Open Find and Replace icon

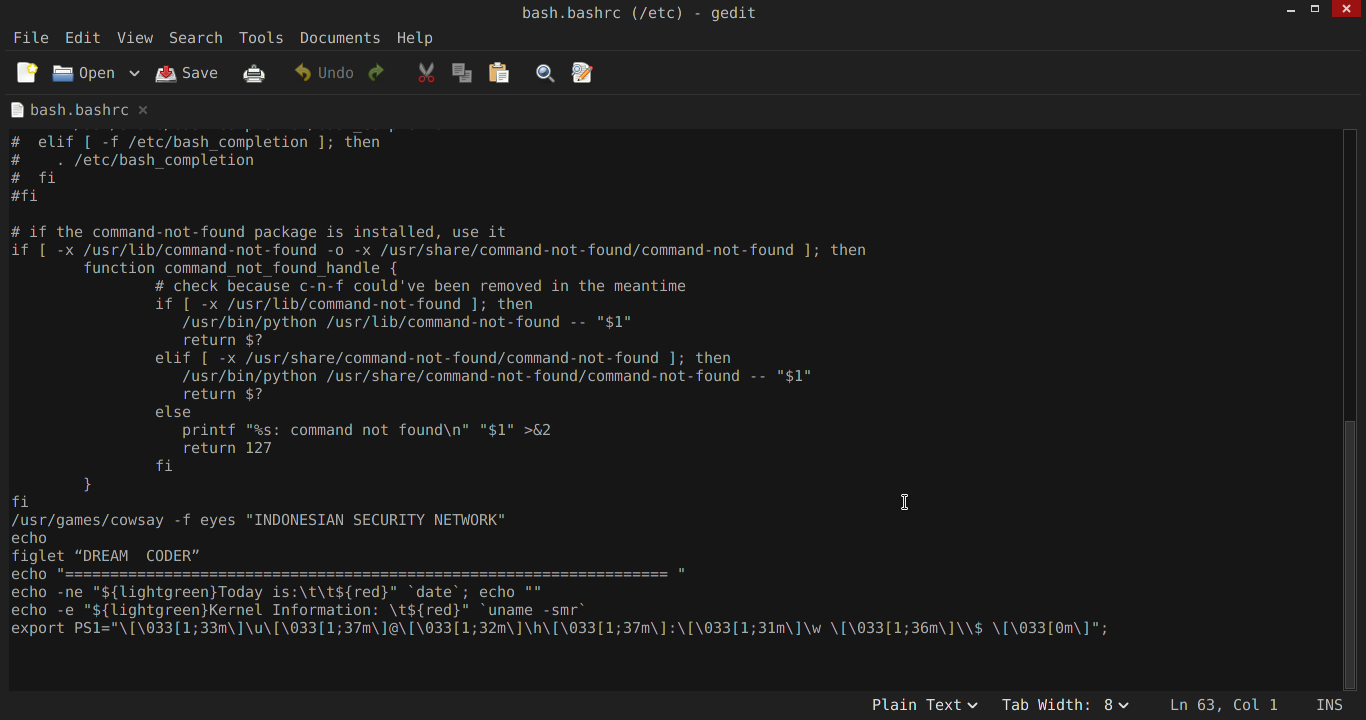tap(581, 72)
